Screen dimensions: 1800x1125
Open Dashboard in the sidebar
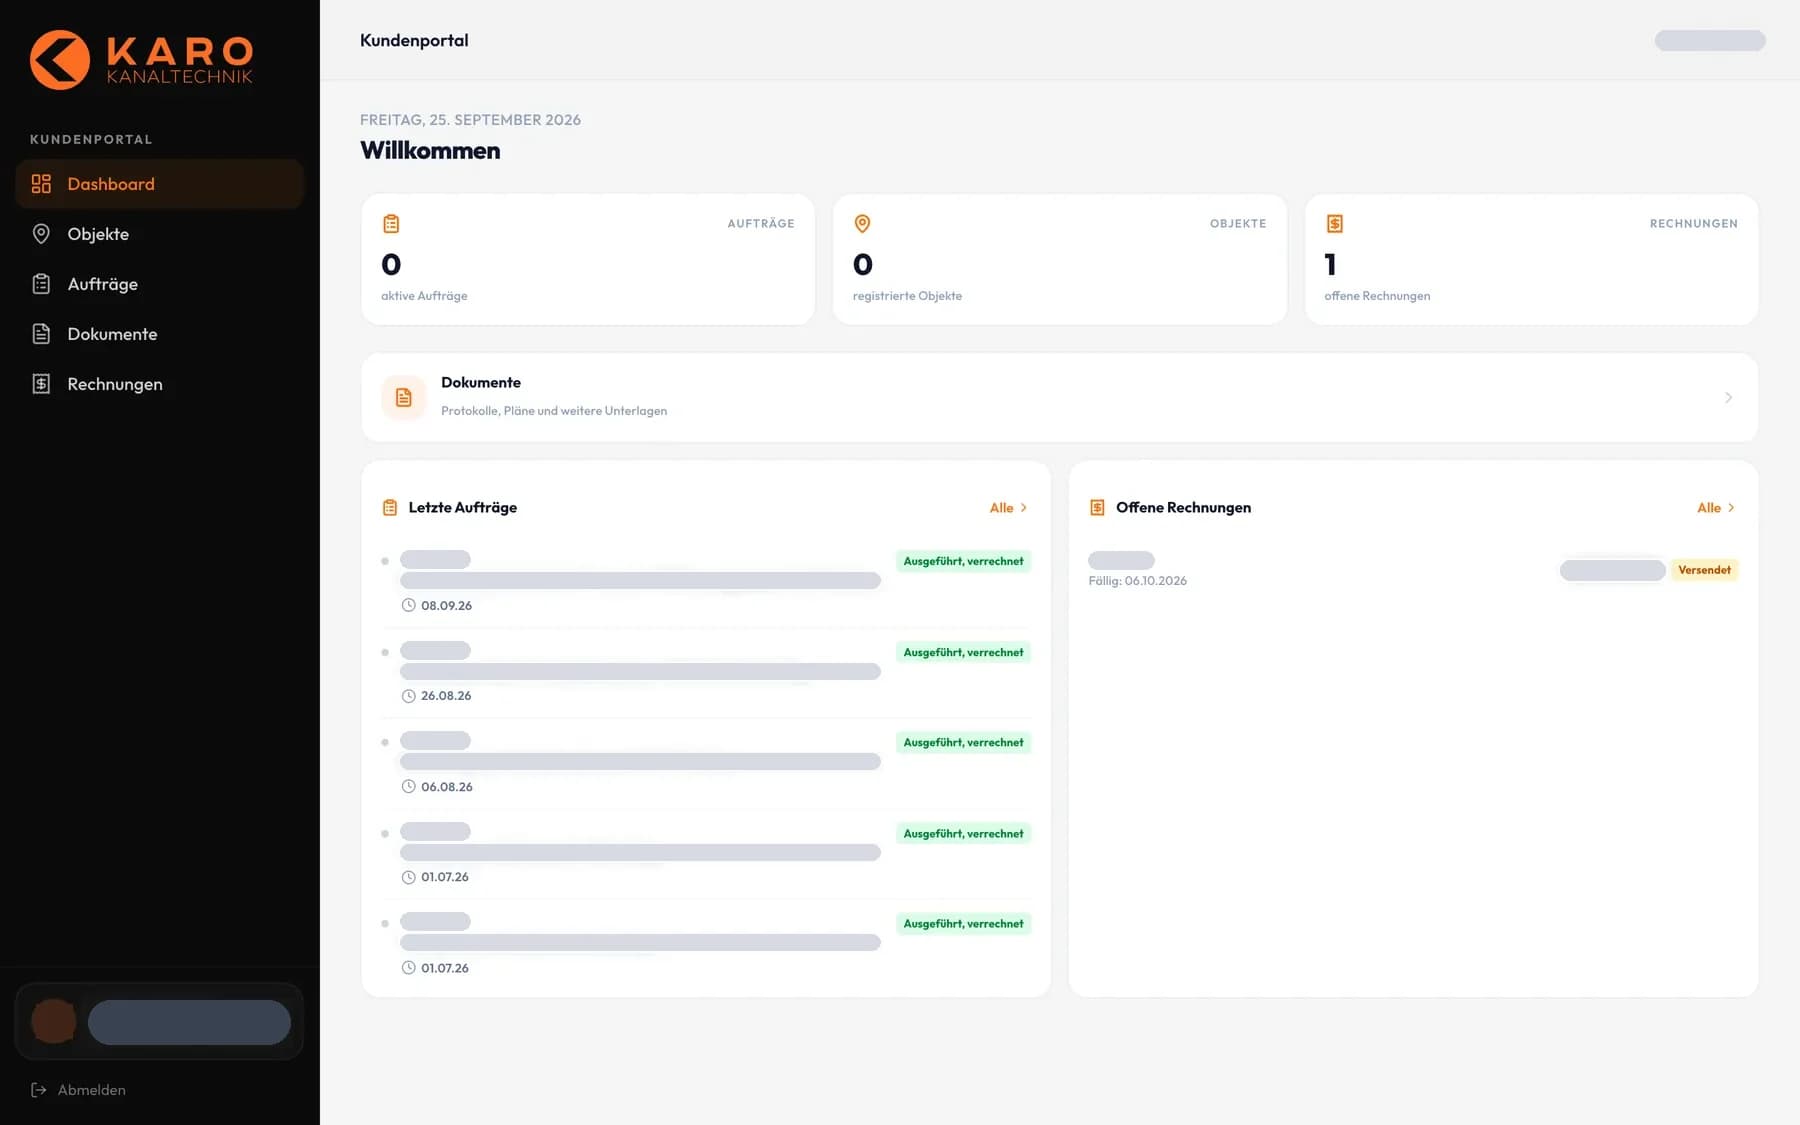pos(159,184)
